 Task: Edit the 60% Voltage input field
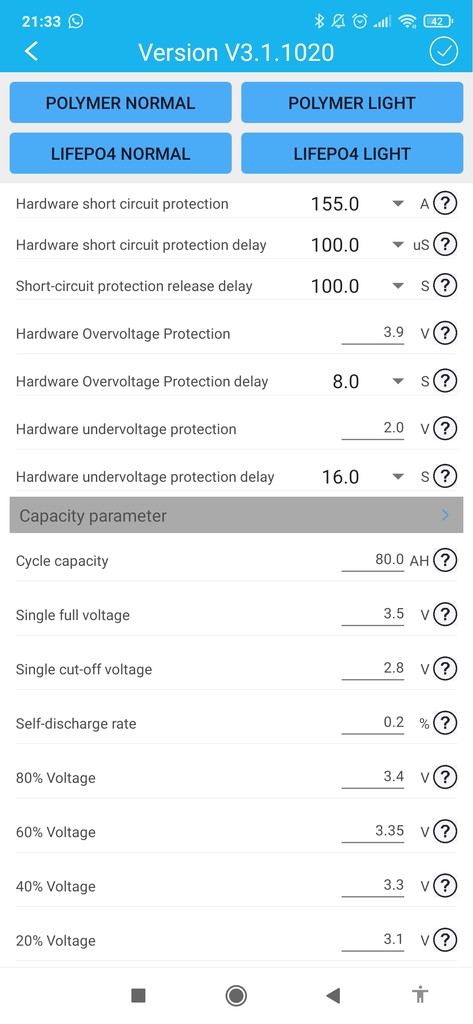[372, 831]
